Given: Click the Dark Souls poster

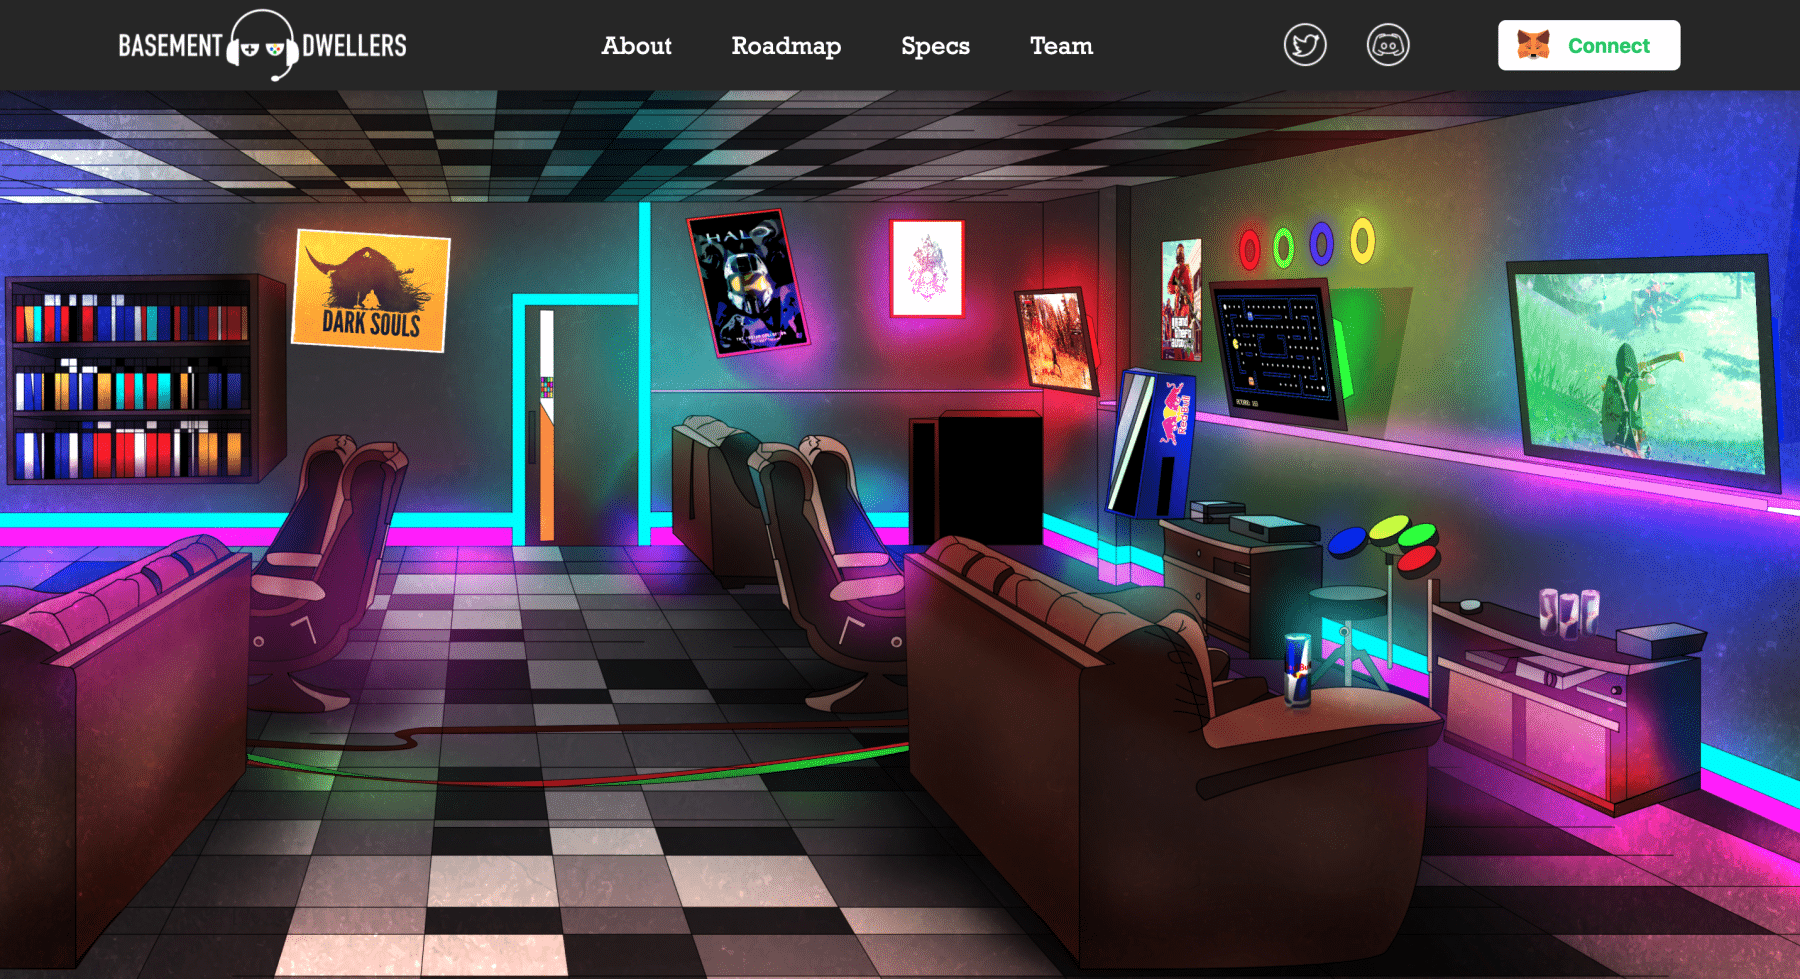Looking at the screenshot, I should pos(370,290).
